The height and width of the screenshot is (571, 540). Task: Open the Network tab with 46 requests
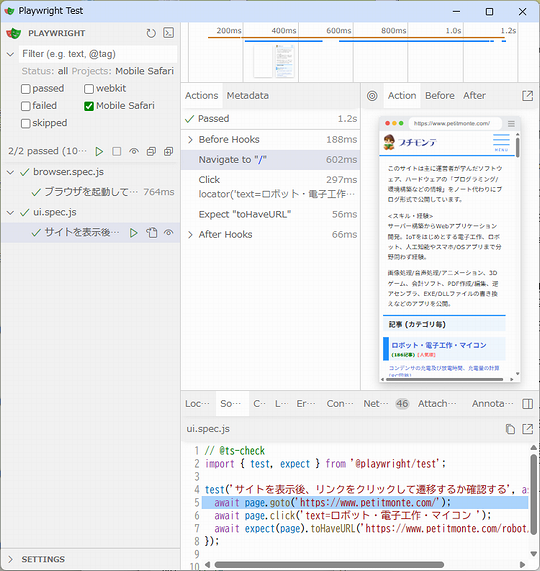pos(386,404)
